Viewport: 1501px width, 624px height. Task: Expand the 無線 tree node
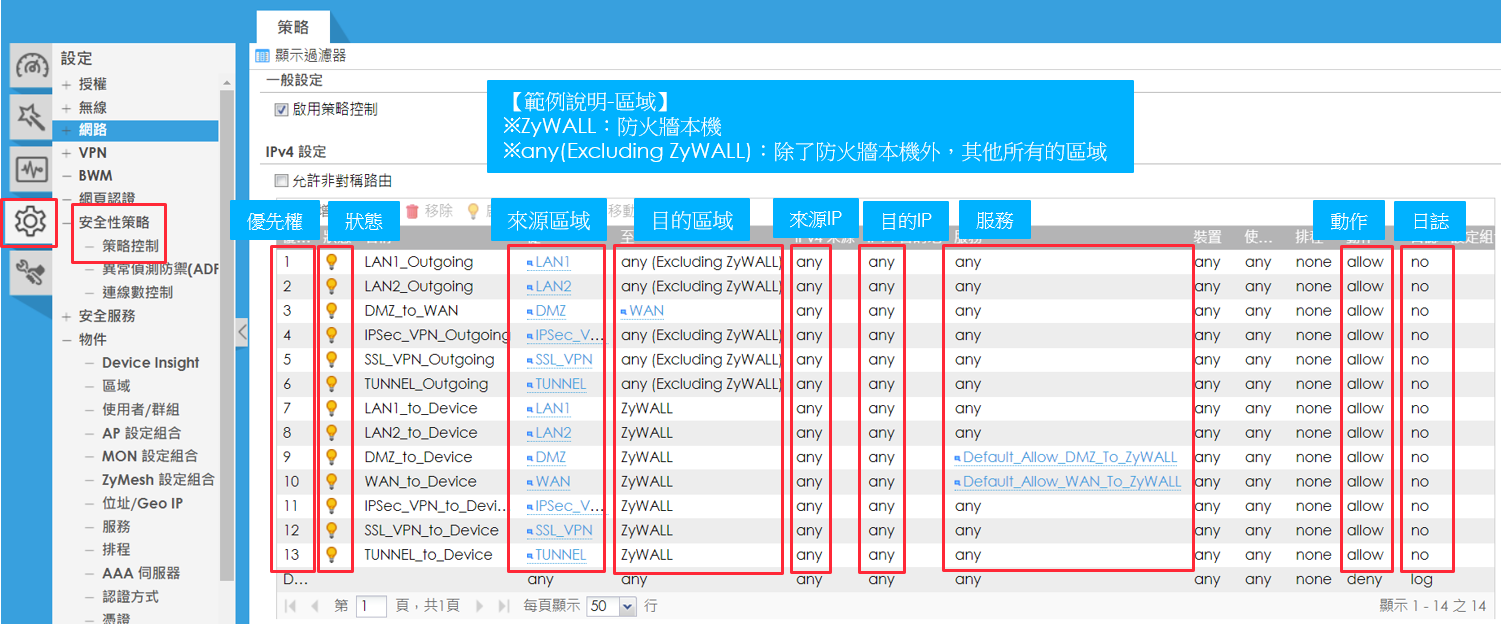pos(67,108)
